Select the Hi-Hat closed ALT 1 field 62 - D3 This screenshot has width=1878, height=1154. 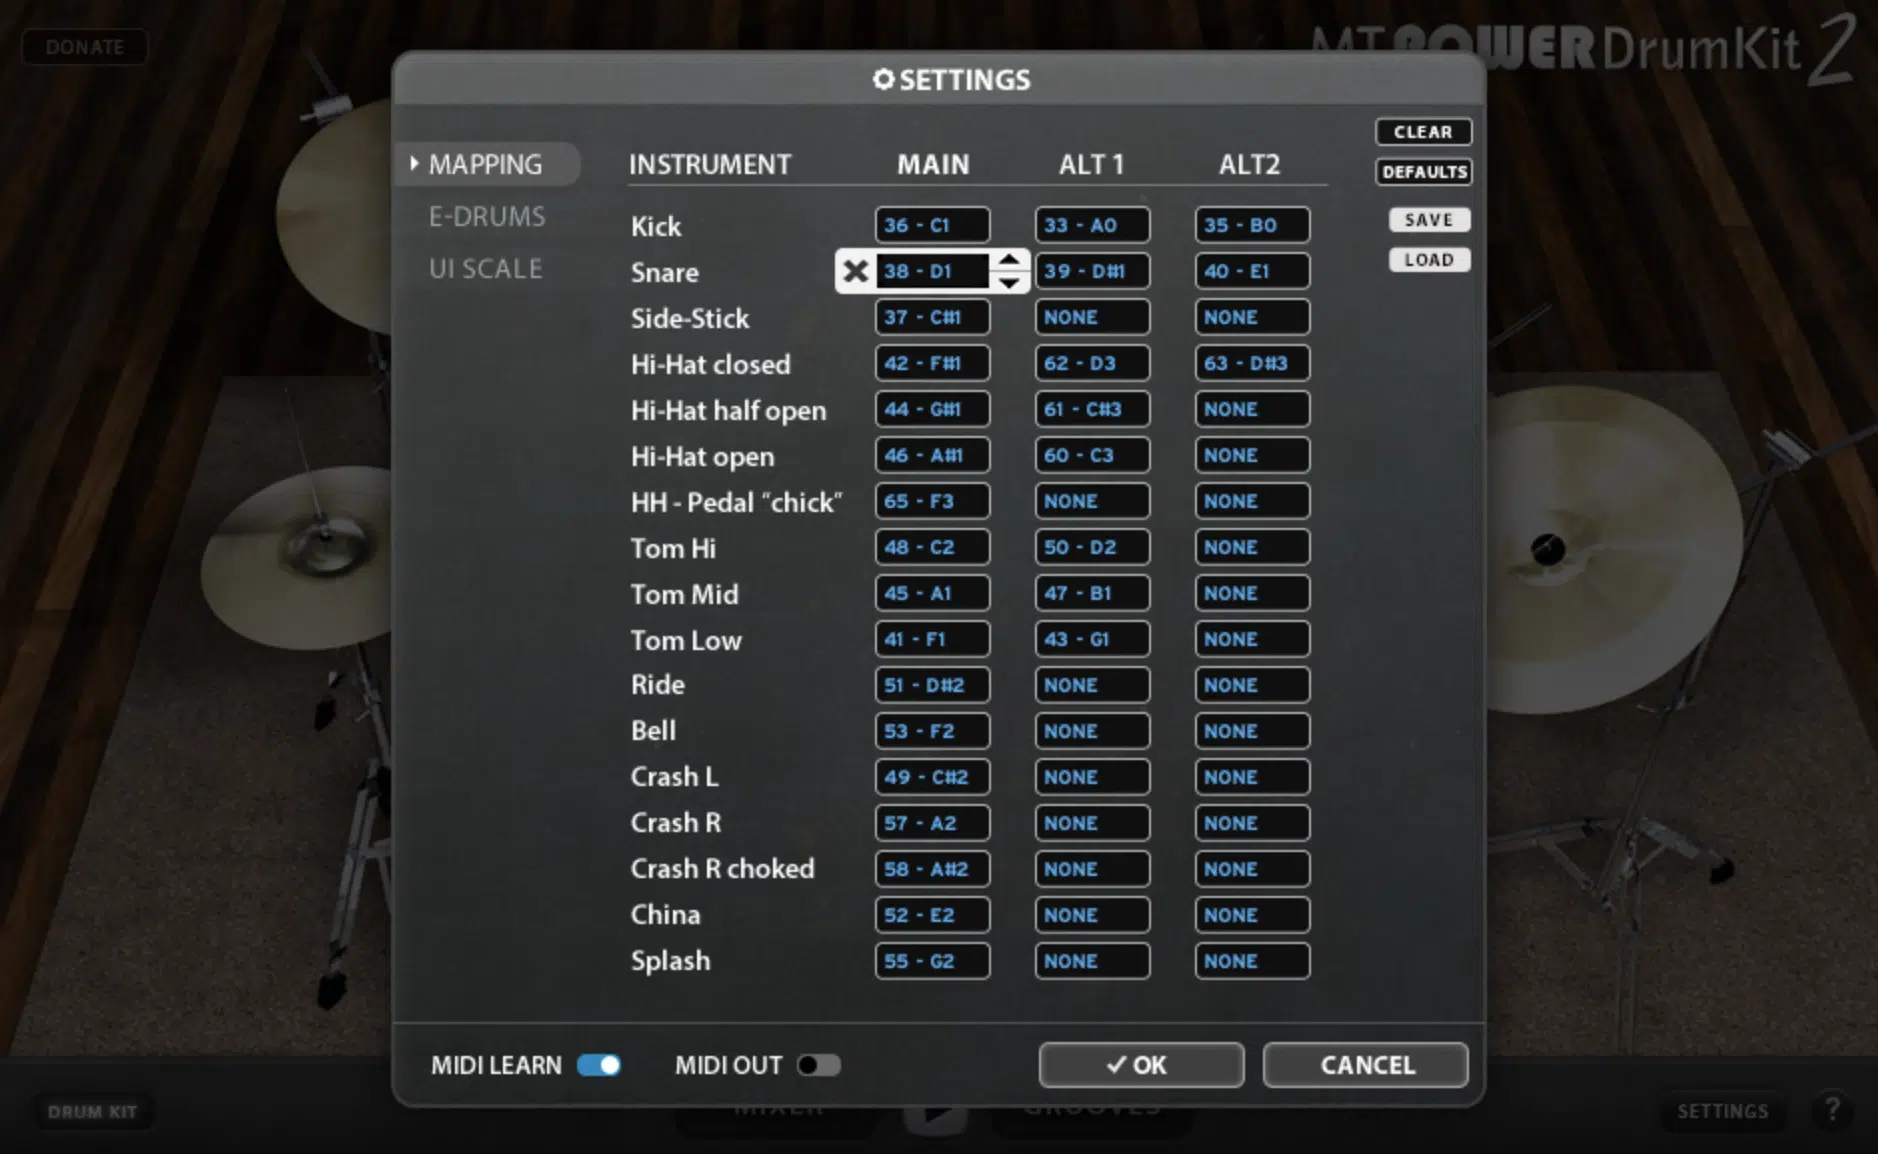(x=1092, y=363)
